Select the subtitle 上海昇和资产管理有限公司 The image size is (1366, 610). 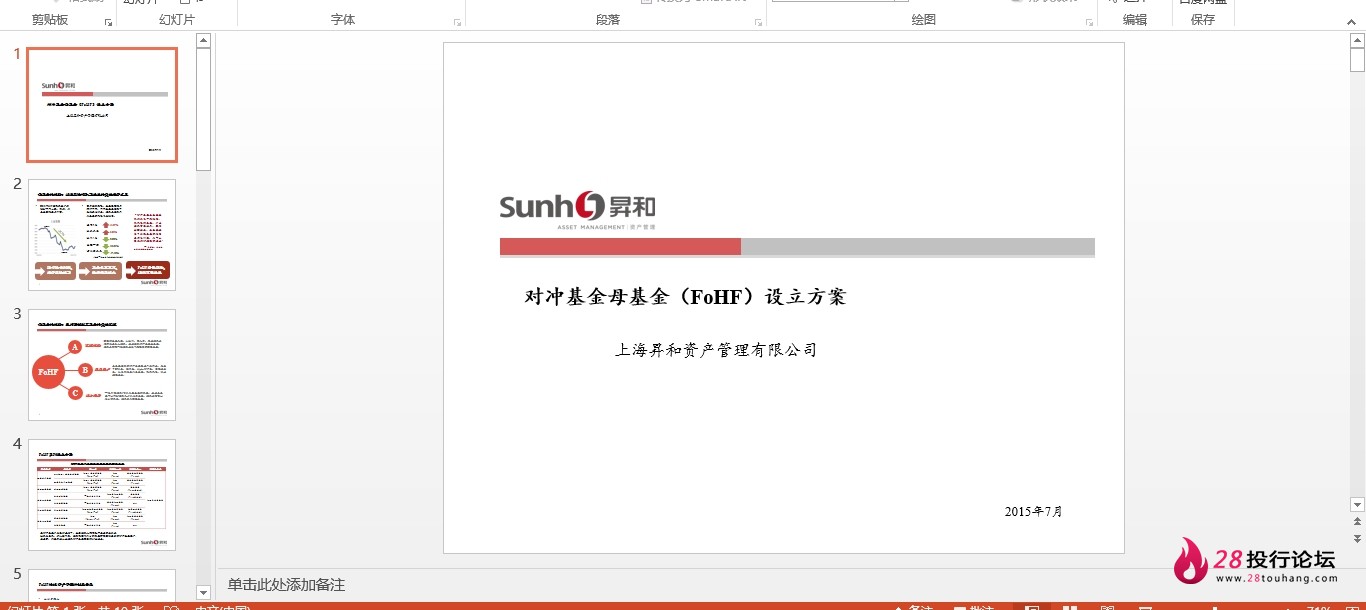tap(716, 350)
